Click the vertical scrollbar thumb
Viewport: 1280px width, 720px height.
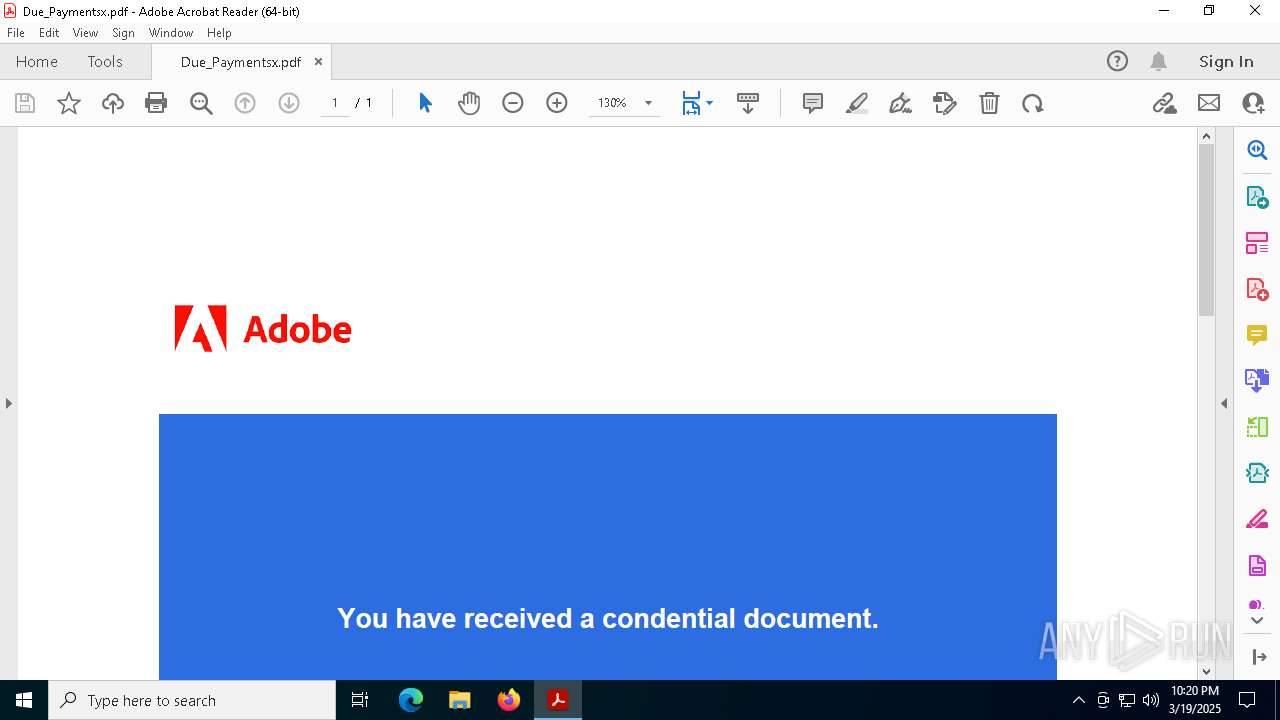coord(1206,230)
